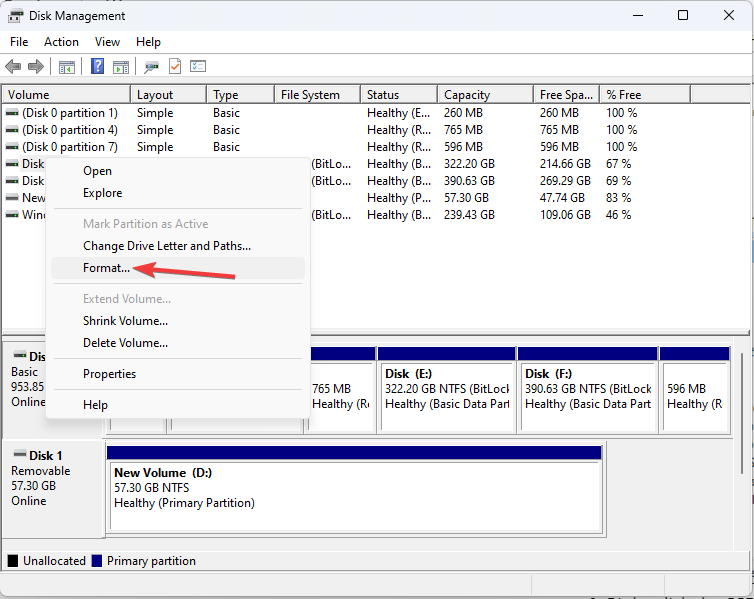Click the black Unallocated legend swatch
The image size is (754, 599).
(x=13, y=561)
